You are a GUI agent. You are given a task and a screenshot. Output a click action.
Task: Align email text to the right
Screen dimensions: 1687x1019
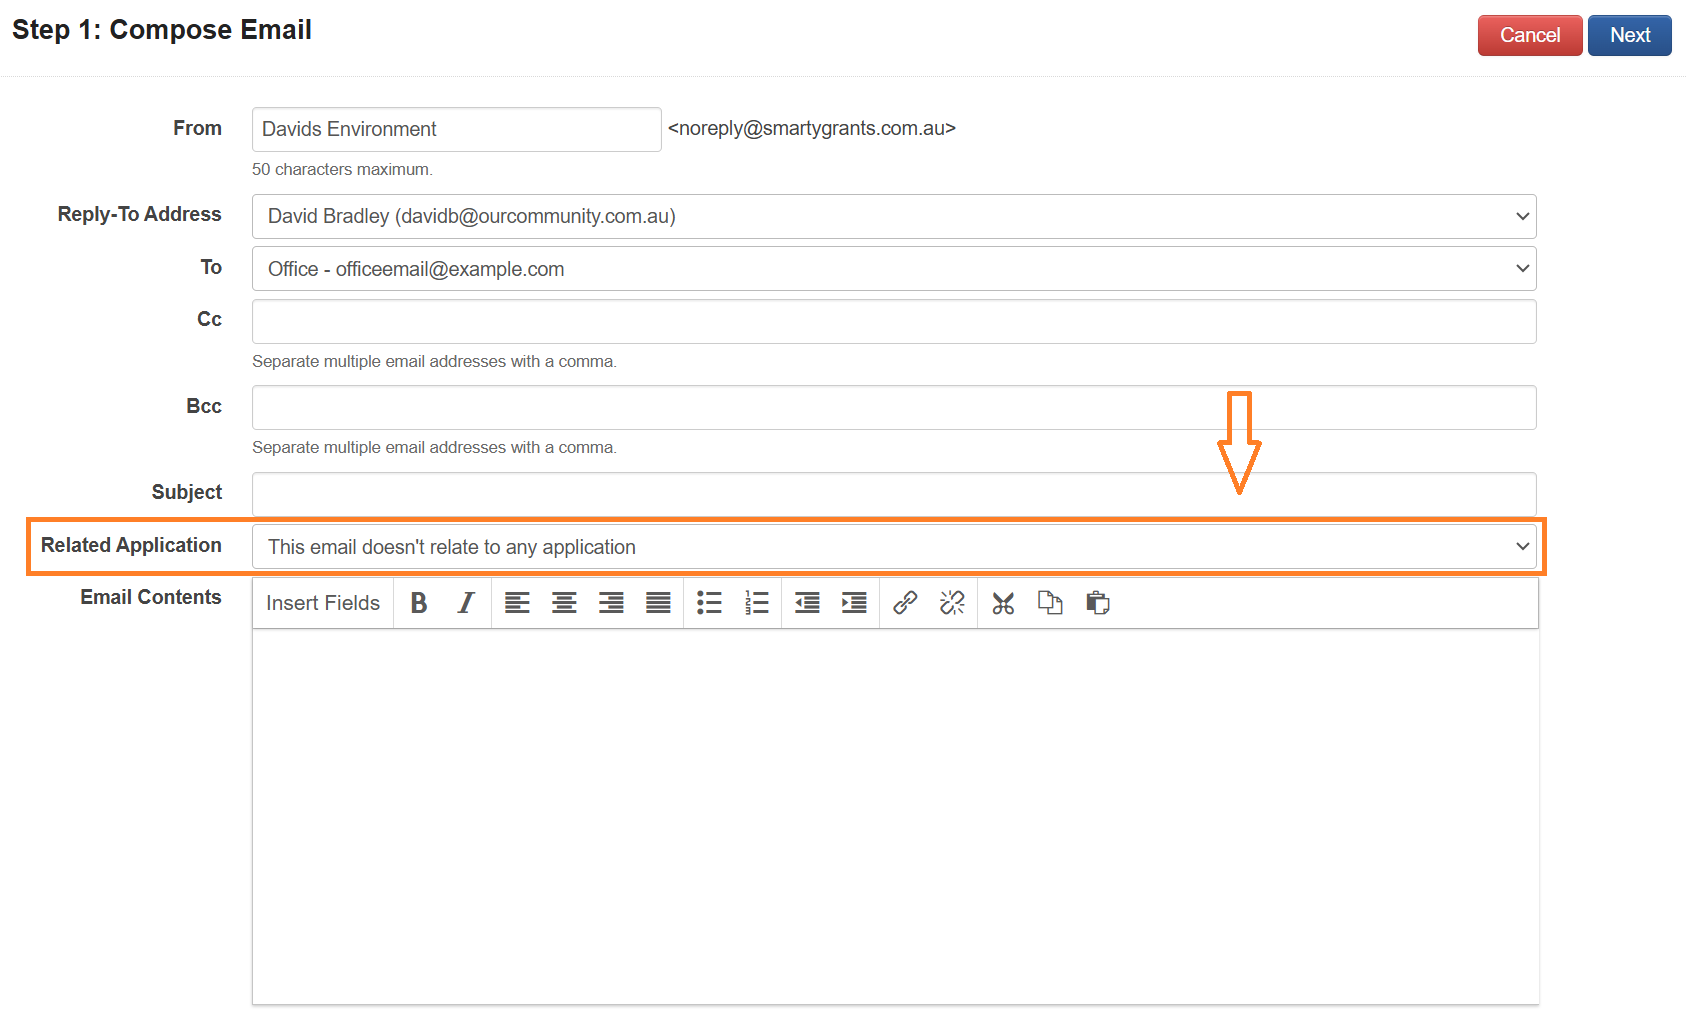click(611, 603)
